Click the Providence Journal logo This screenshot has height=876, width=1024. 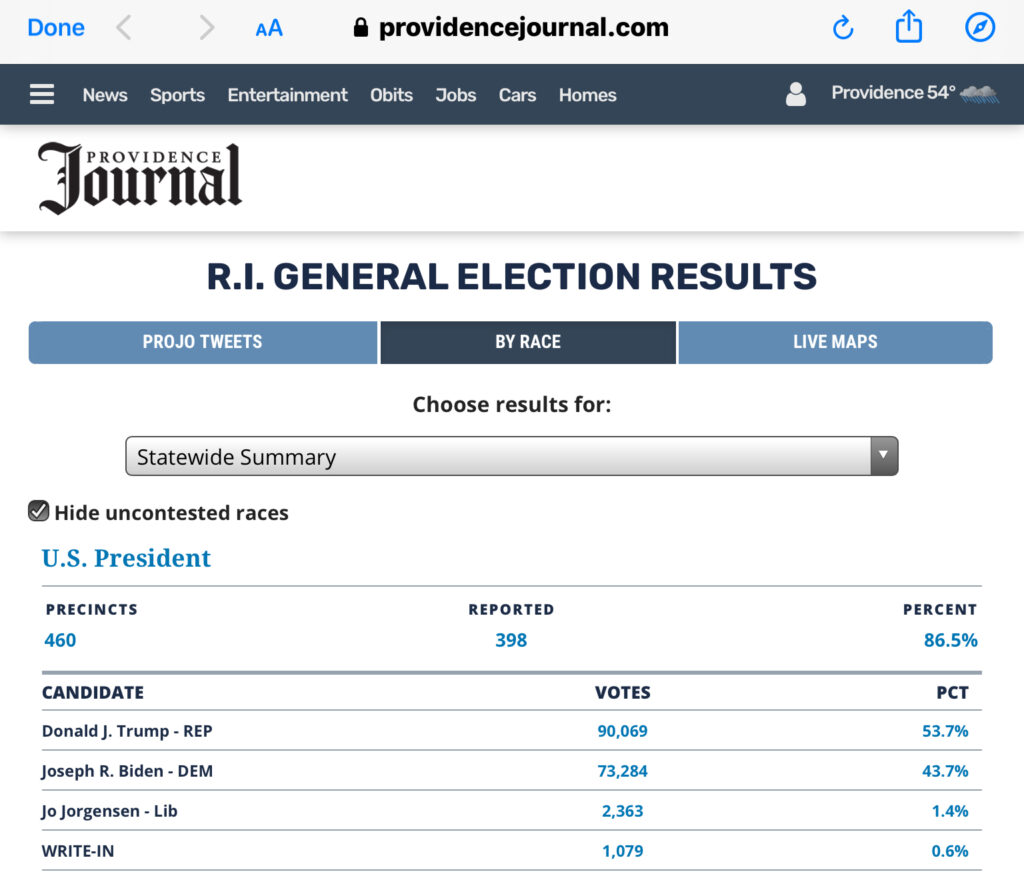pos(140,178)
